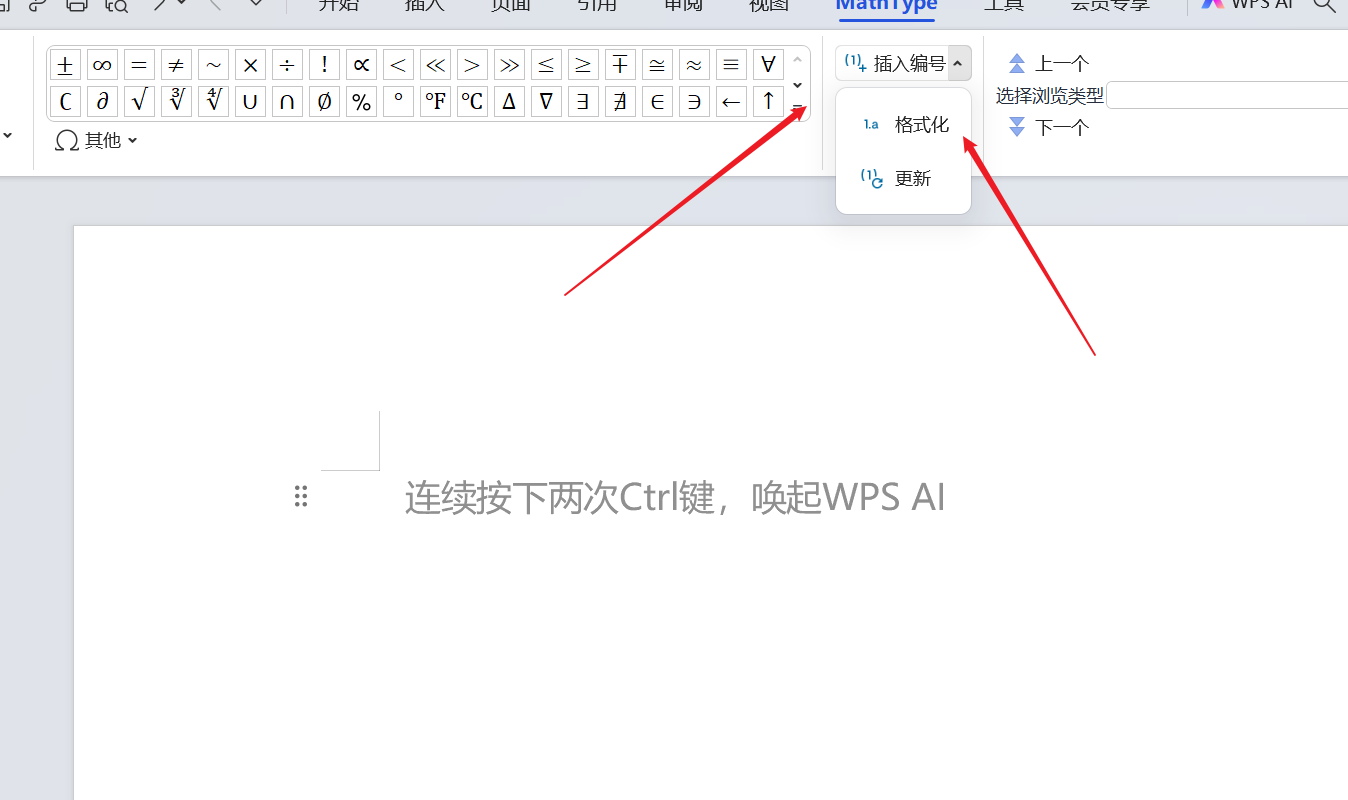The image size is (1348, 800).
Task: Insert the less-than < symbol
Action: pyautogui.click(x=398, y=65)
